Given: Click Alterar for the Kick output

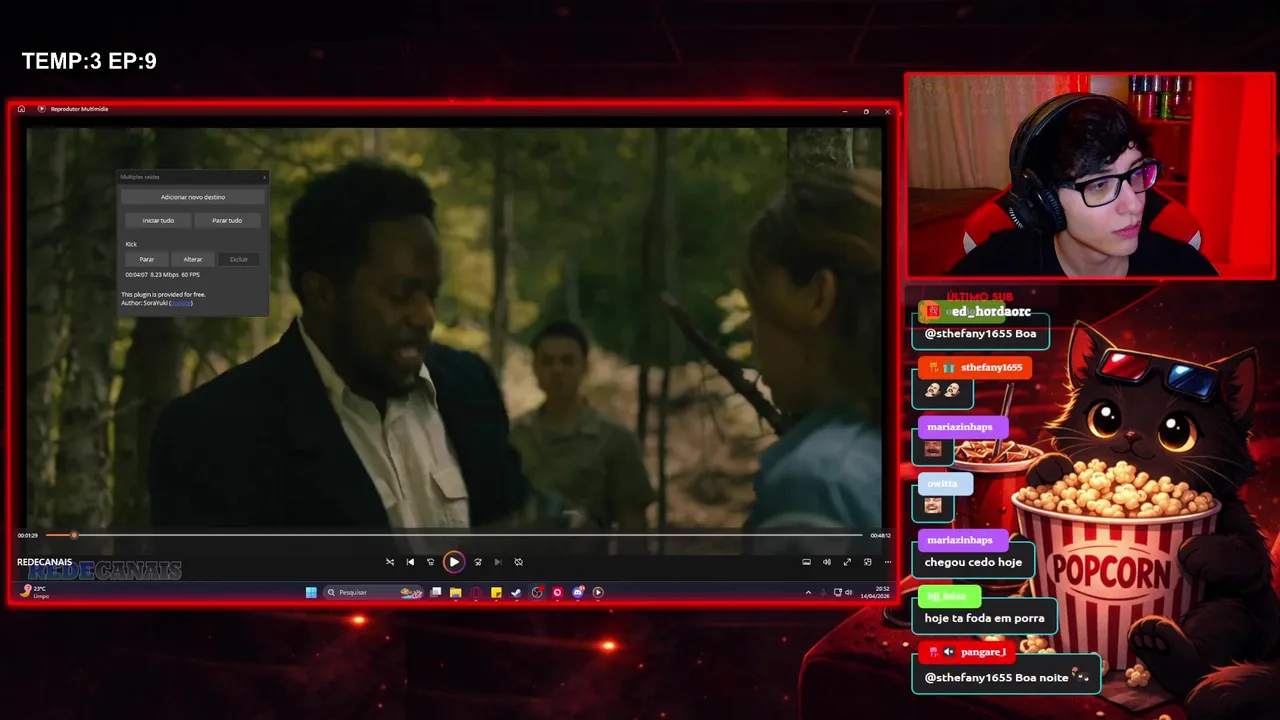Looking at the screenshot, I should pos(193,259).
